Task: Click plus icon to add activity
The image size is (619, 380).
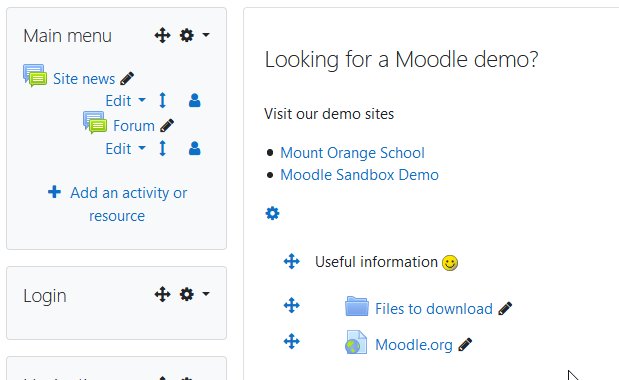Action: point(54,192)
